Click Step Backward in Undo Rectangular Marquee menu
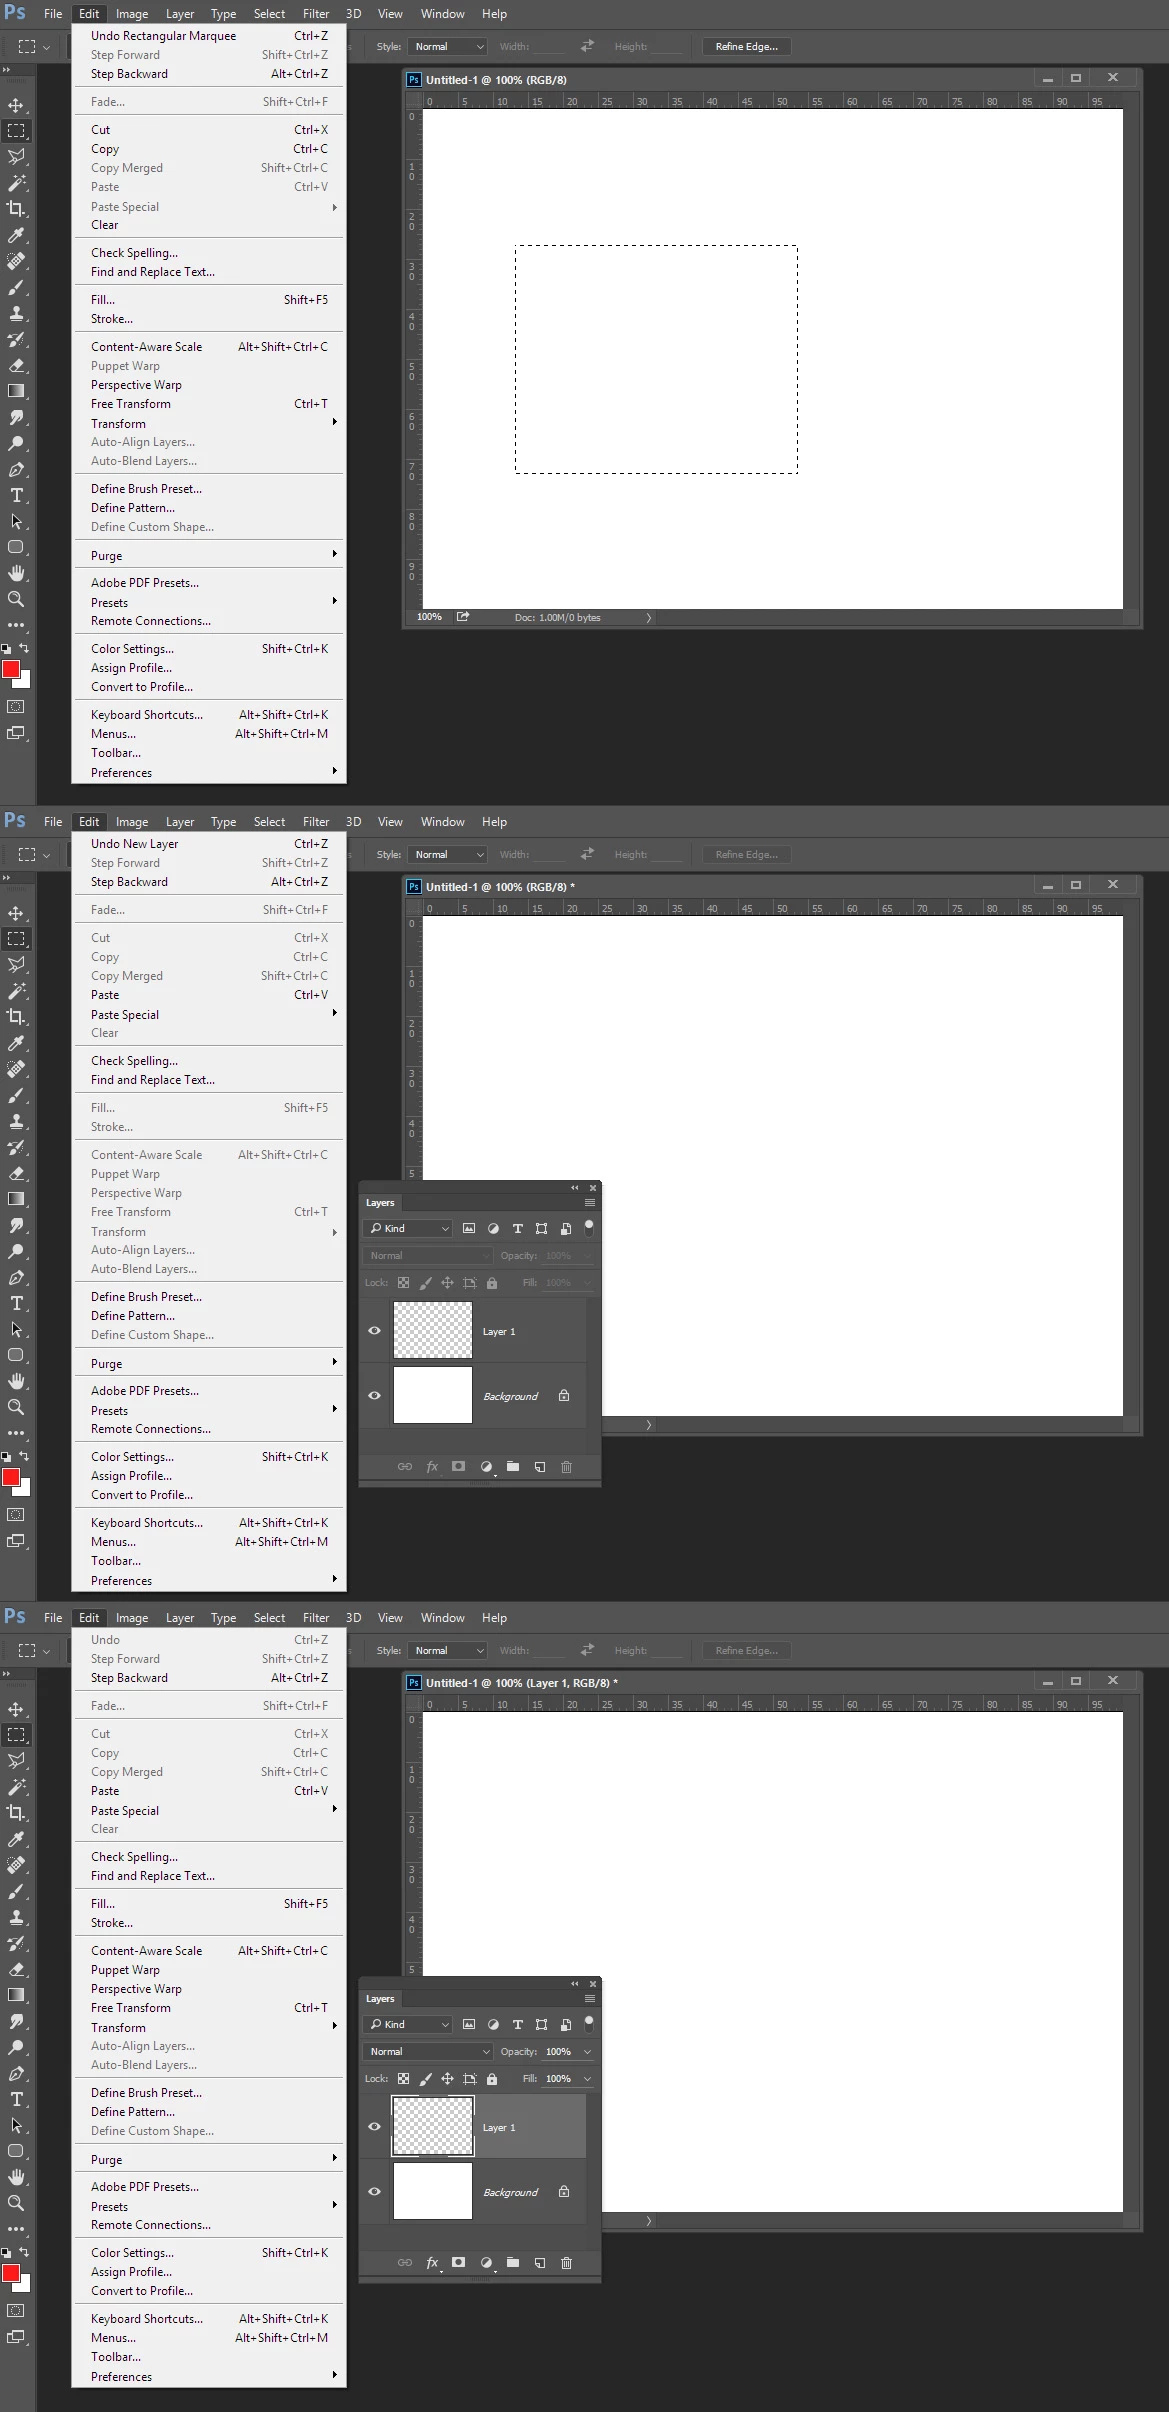The height and width of the screenshot is (2412, 1169). pyautogui.click(x=209, y=73)
